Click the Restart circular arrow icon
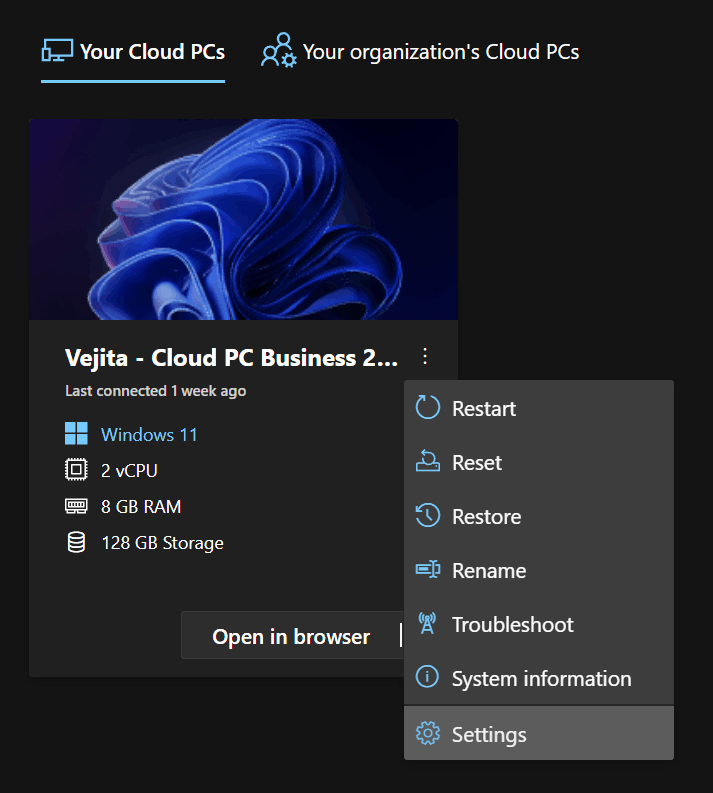The image size is (713, 793). (428, 407)
